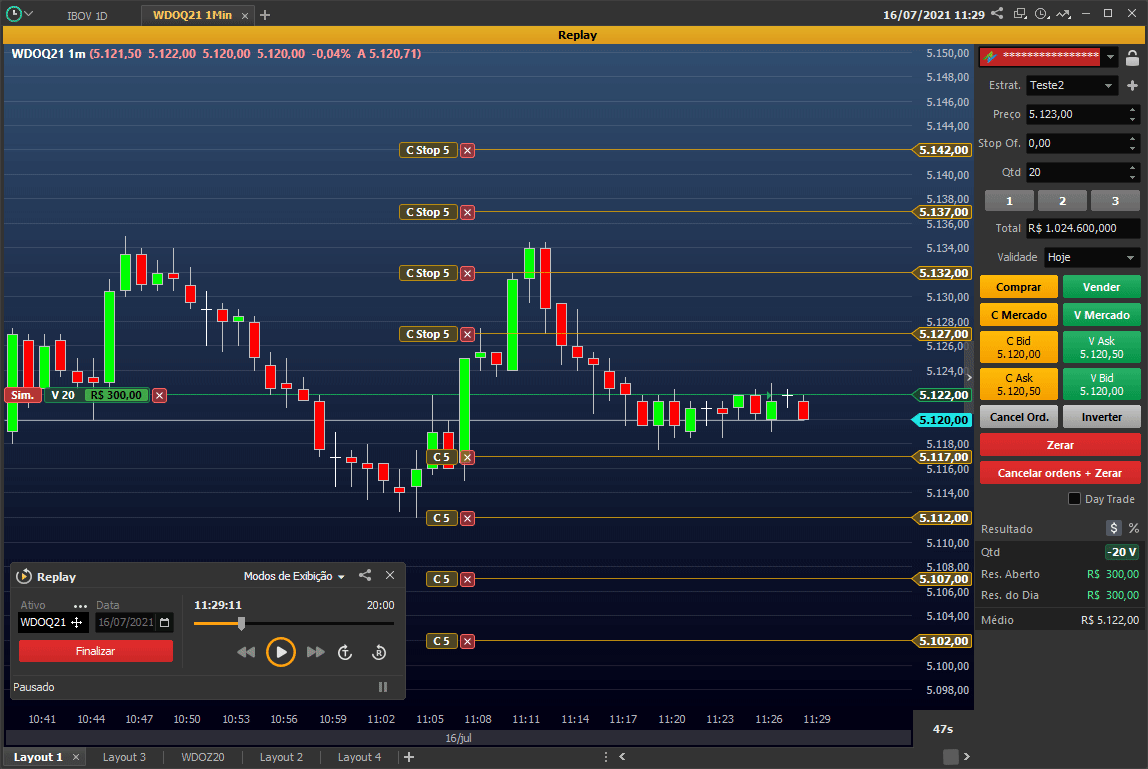Toggle the account lock icon
Viewport: 1148px width, 769px height.
pyautogui.click(x=1132, y=57)
